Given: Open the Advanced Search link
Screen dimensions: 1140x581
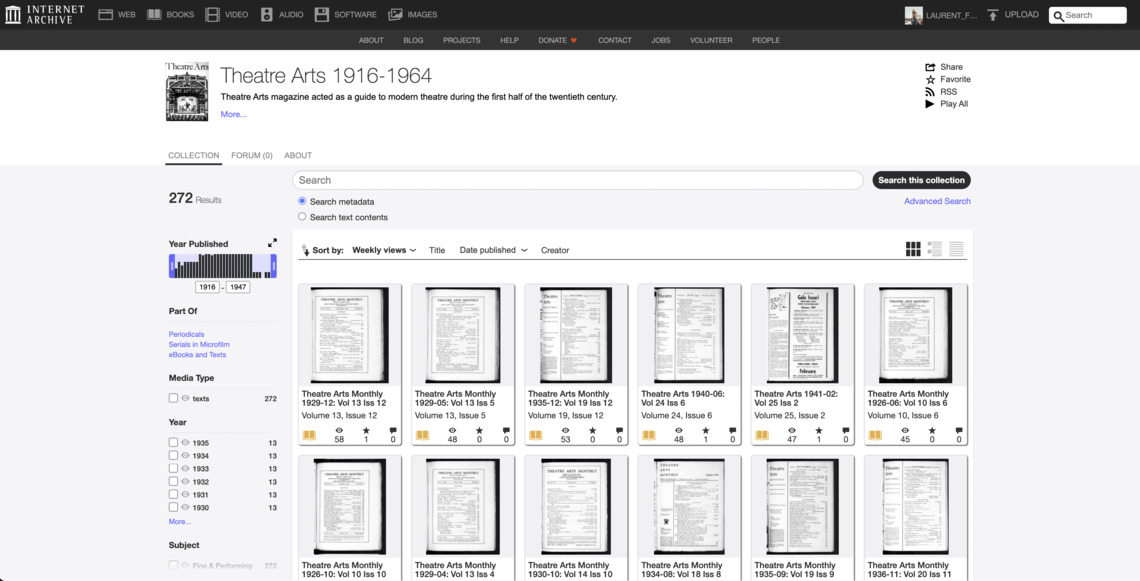Looking at the screenshot, I should coord(937,201).
